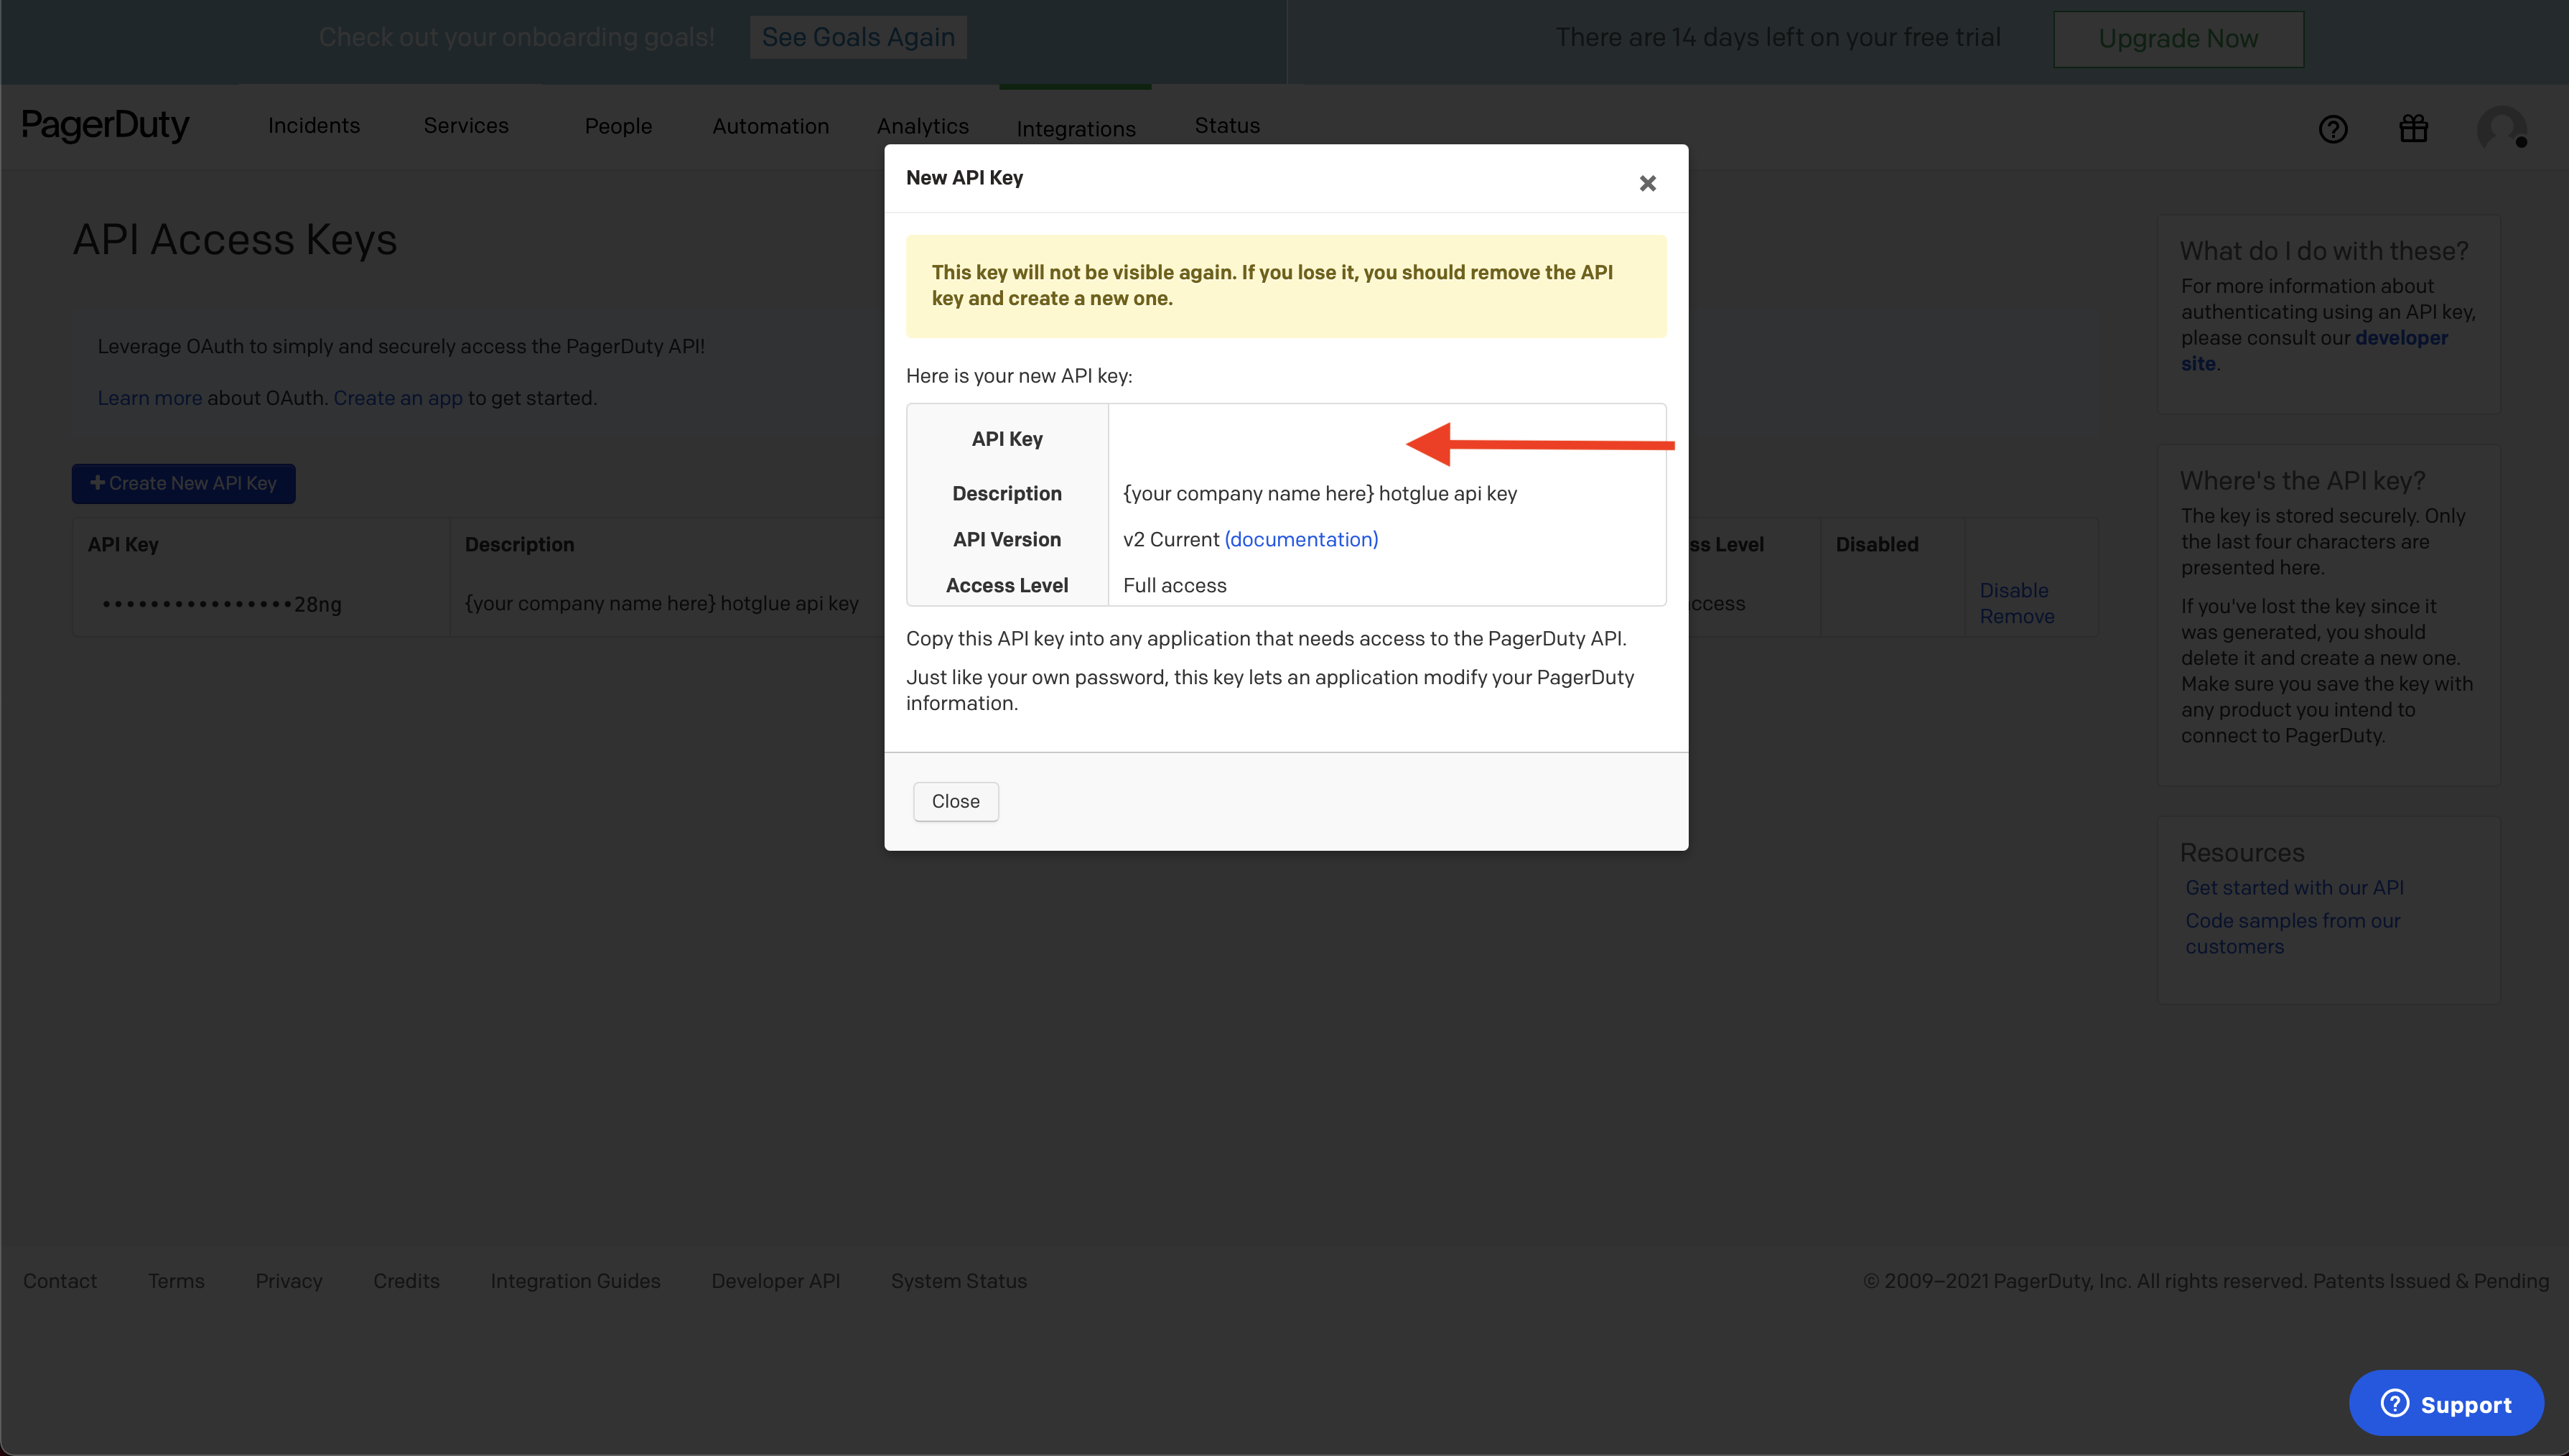Click the hotglue api key description in dialog

[x=1319, y=494]
